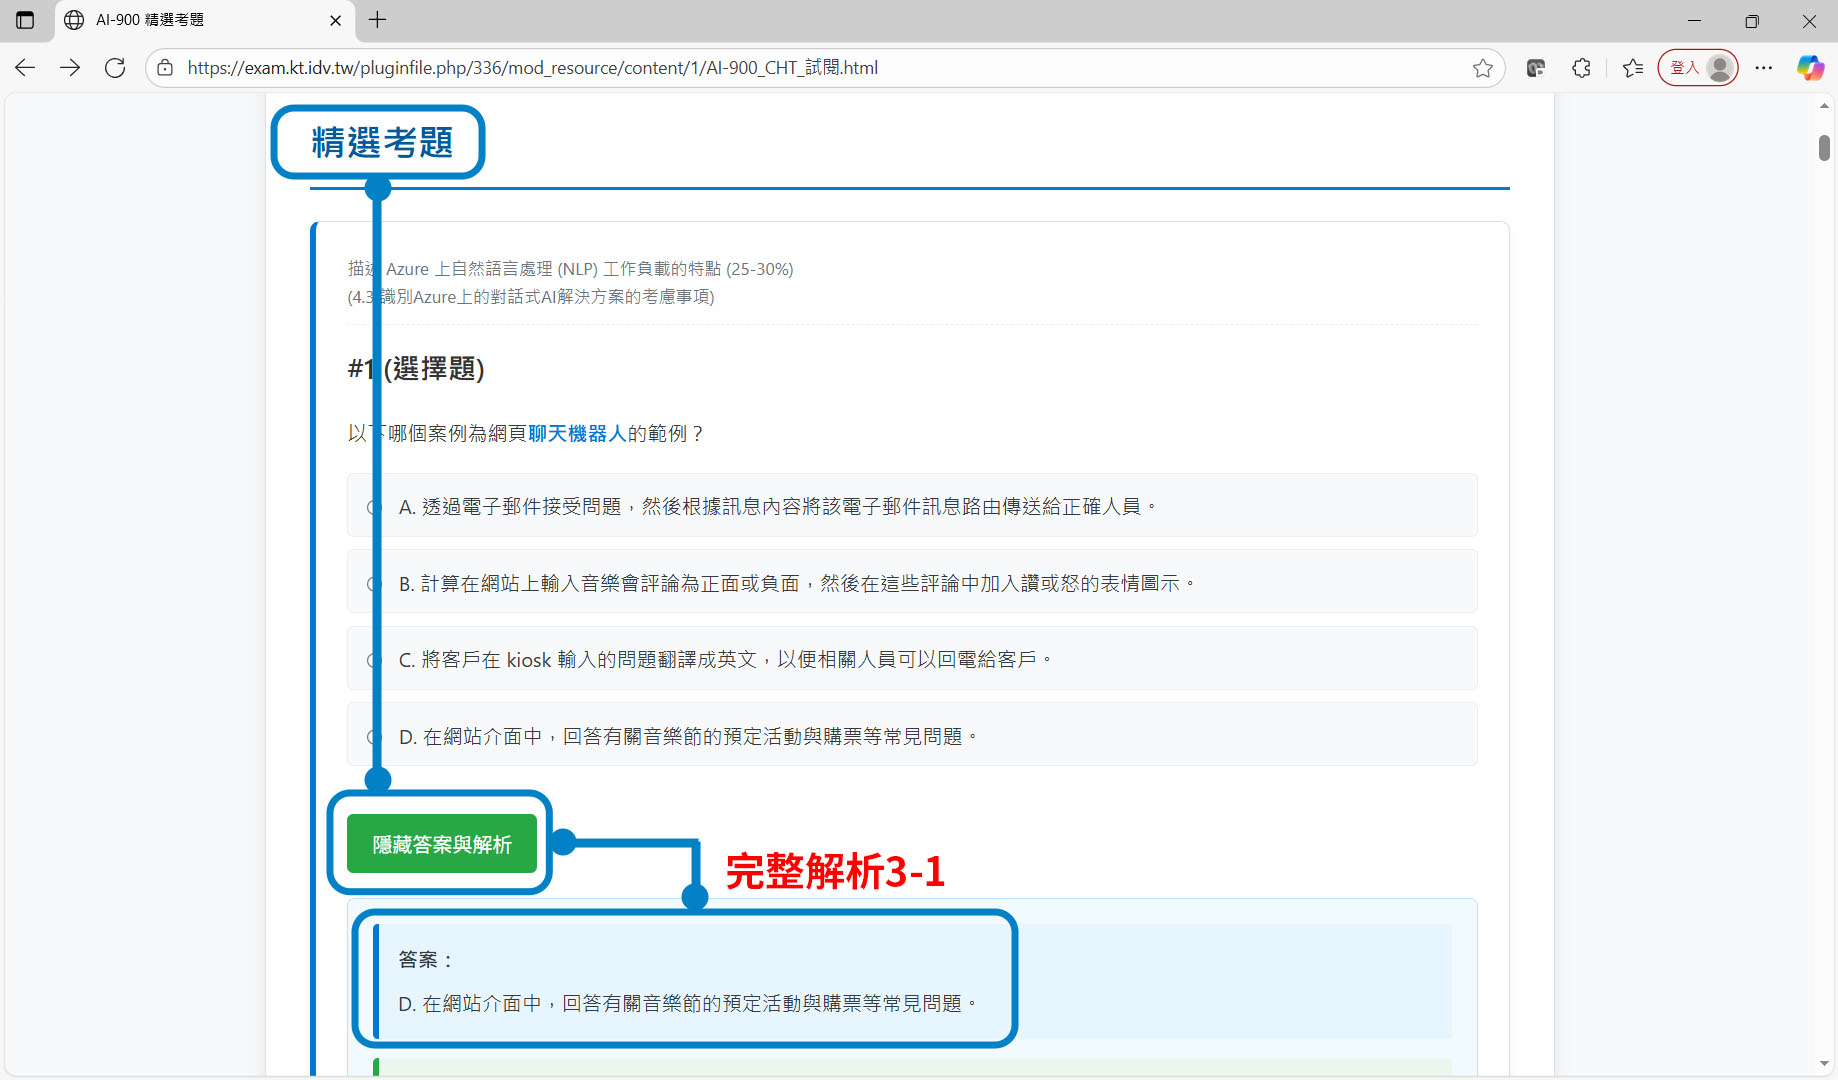Add page to favorites star icon
The image size is (1838, 1080).
(x=1482, y=68)
